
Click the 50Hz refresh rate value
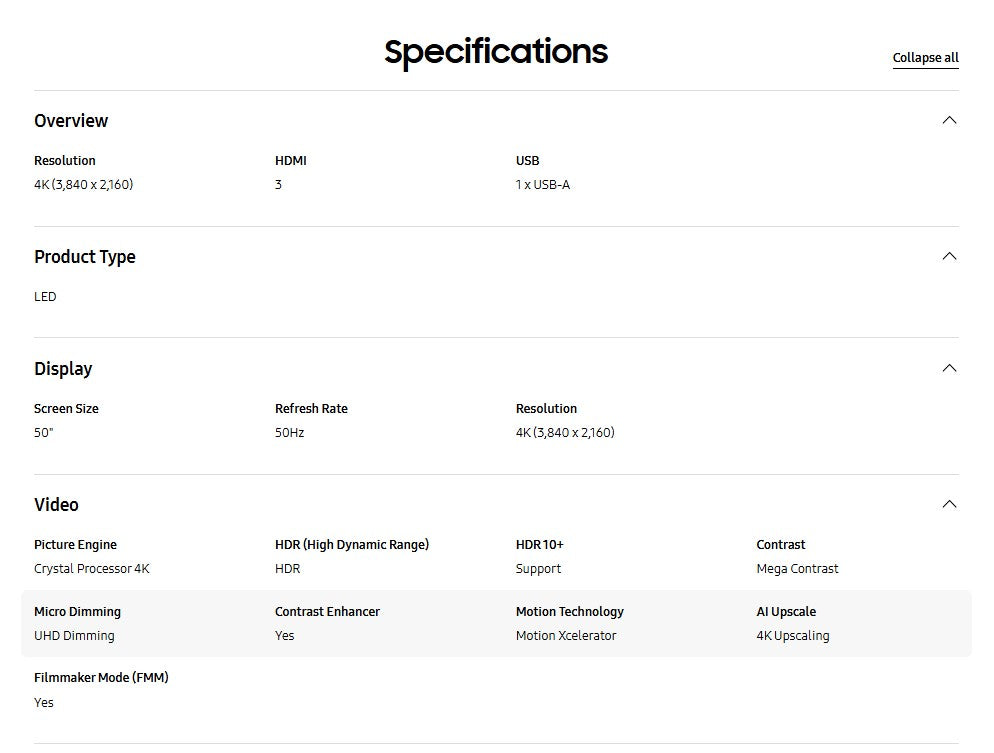(289, 433)
